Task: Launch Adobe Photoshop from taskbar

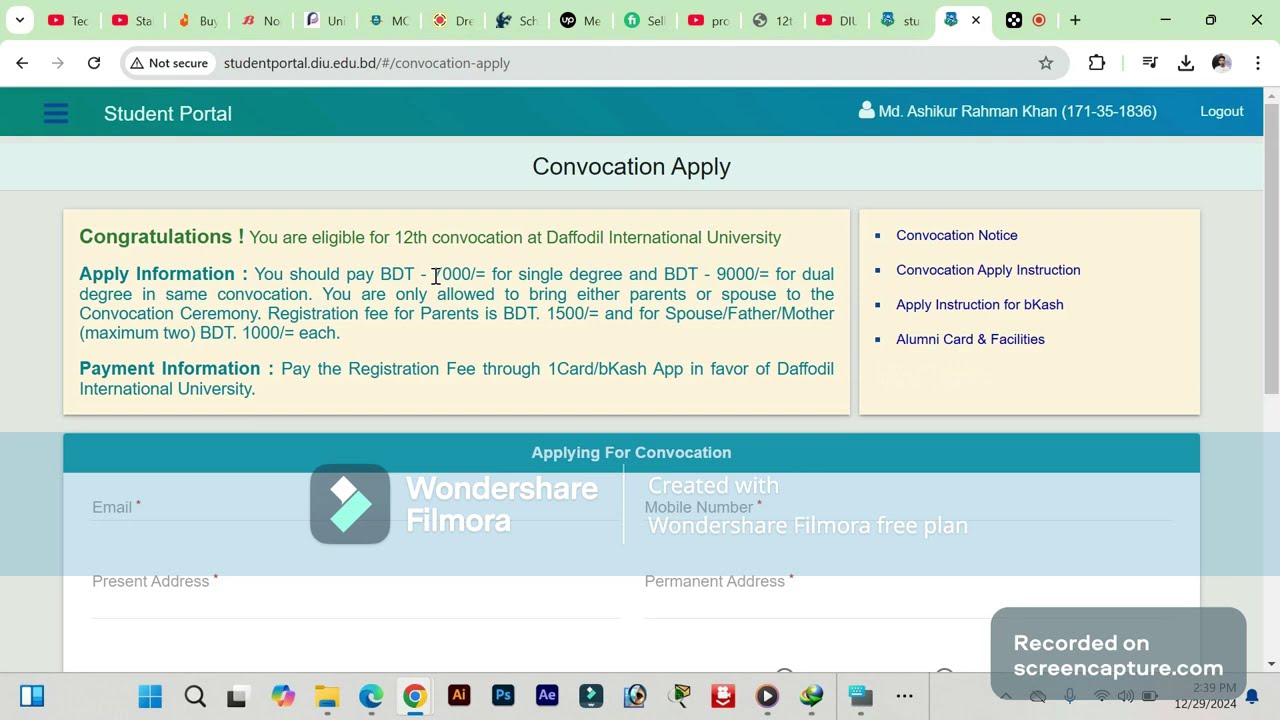Action: [x=503, y=696]
